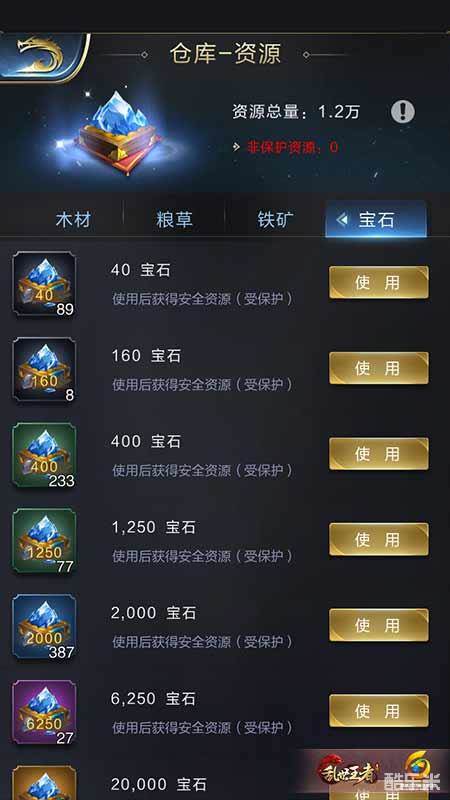
Task: Open the exclamation info icon
Action: (x=403, y=111)
